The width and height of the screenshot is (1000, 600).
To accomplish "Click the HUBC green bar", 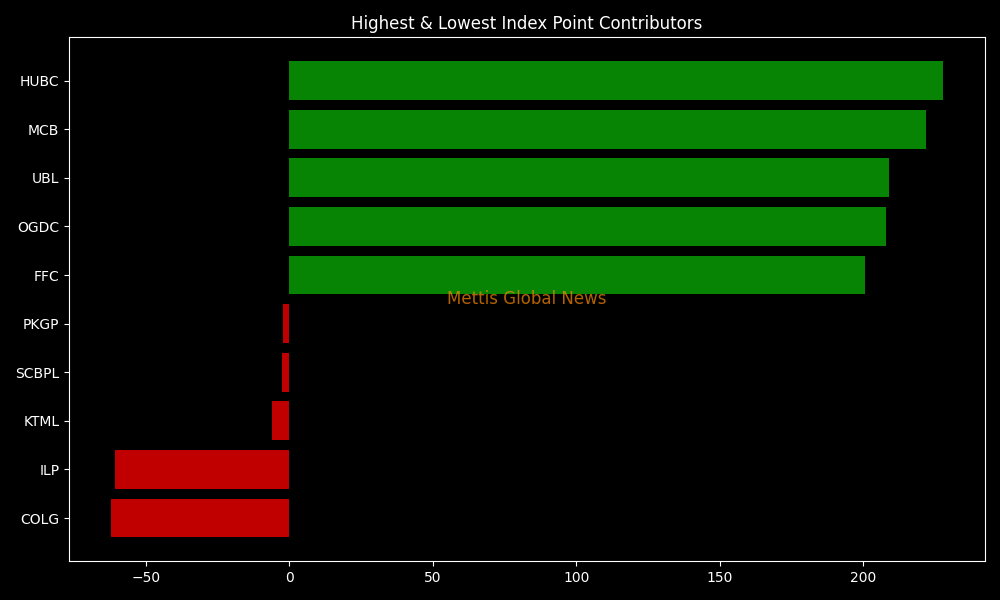I will [x=616, y=81].
